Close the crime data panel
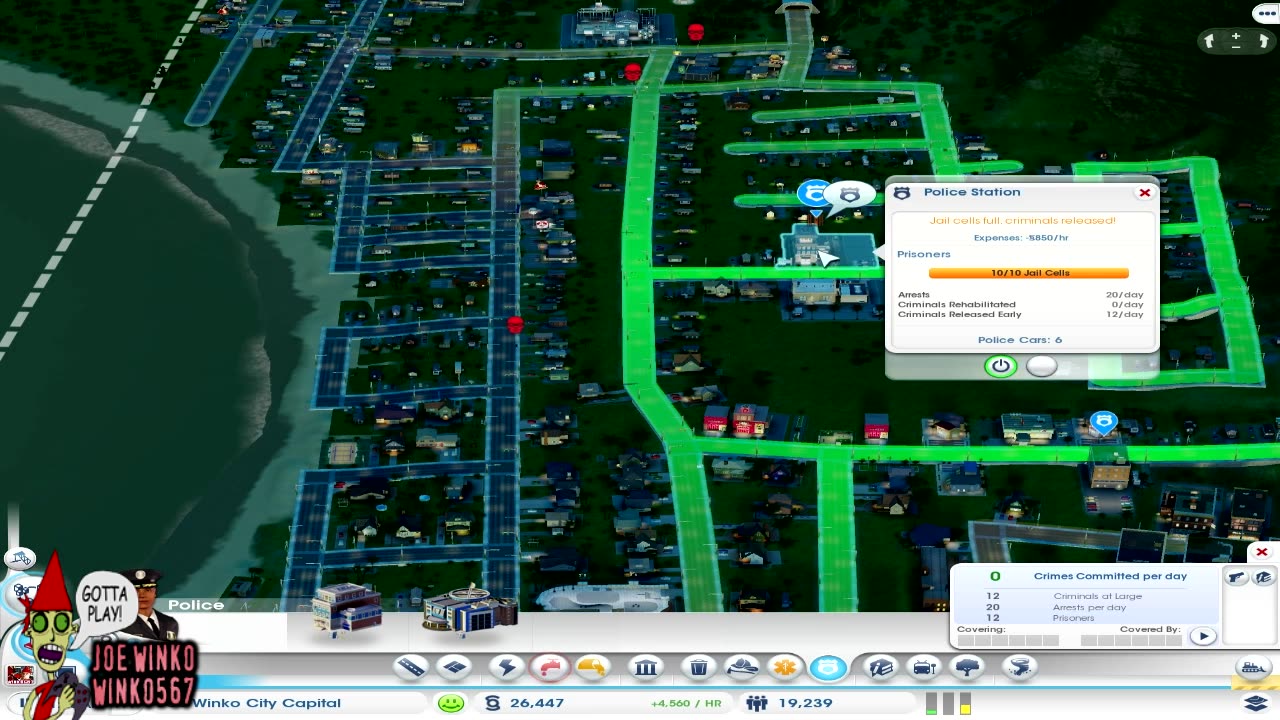Viewport: 1280px width, 720px height. coord(1262,552)
